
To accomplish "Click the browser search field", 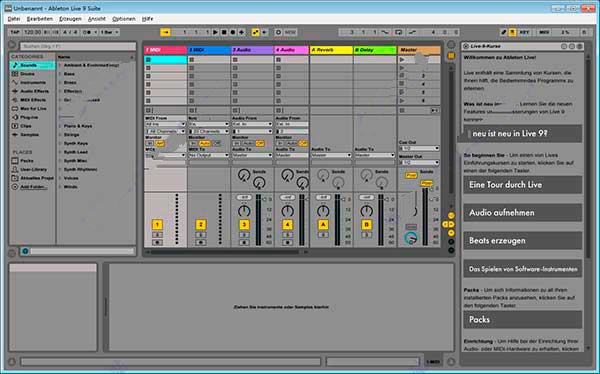I will tap(78, 46).
